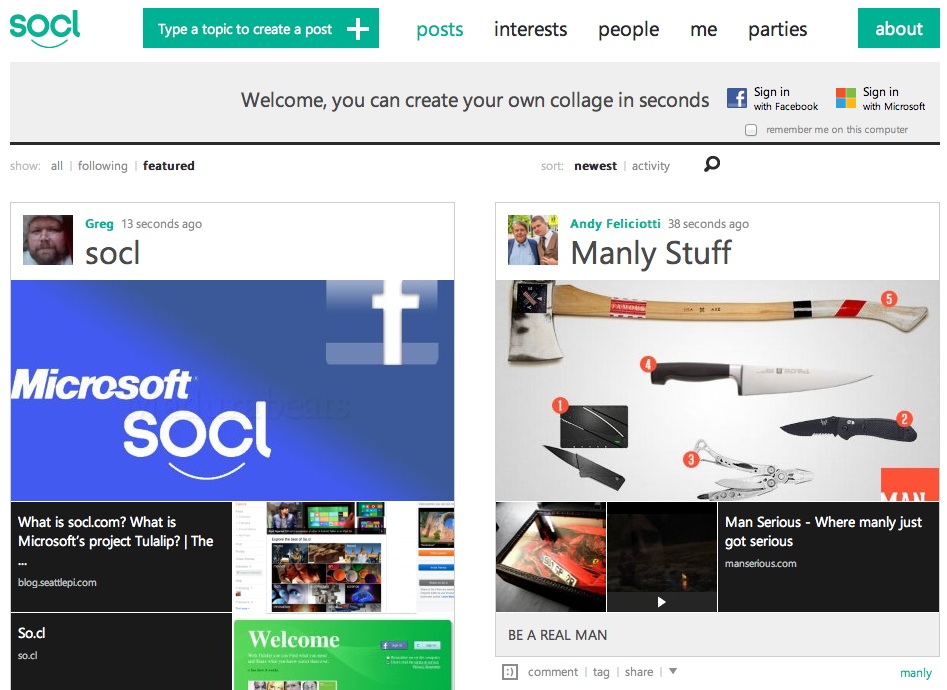Click the Facebook sign-in icon
Screen dimensions: 947x690
tap(737, 98)
